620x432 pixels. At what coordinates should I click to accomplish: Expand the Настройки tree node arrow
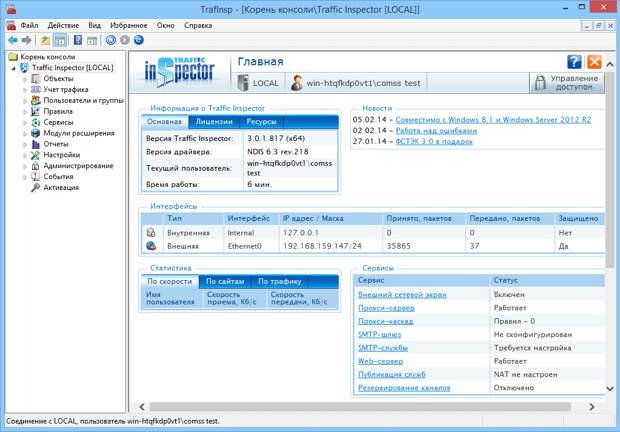(x=25, y=155)
